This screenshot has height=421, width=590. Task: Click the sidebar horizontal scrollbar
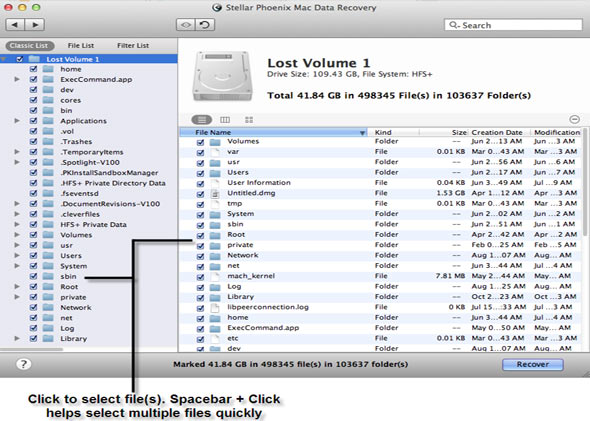pyautogui.click(x=32, y=349)
